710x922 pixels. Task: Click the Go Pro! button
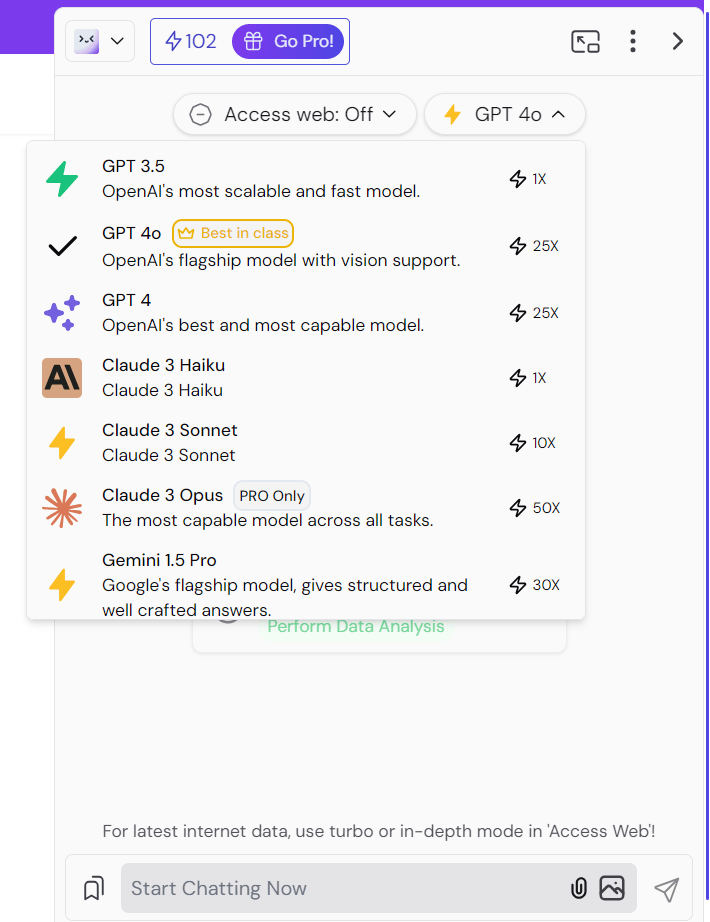(290, 41)
